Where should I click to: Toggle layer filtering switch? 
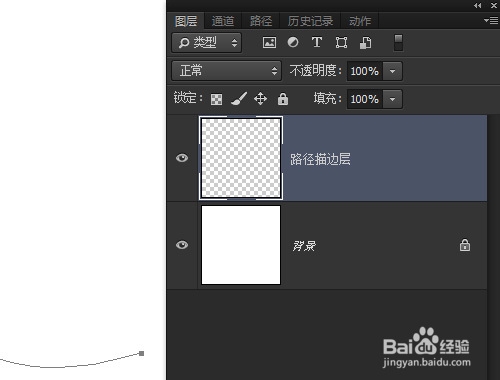tap(398, 43)
